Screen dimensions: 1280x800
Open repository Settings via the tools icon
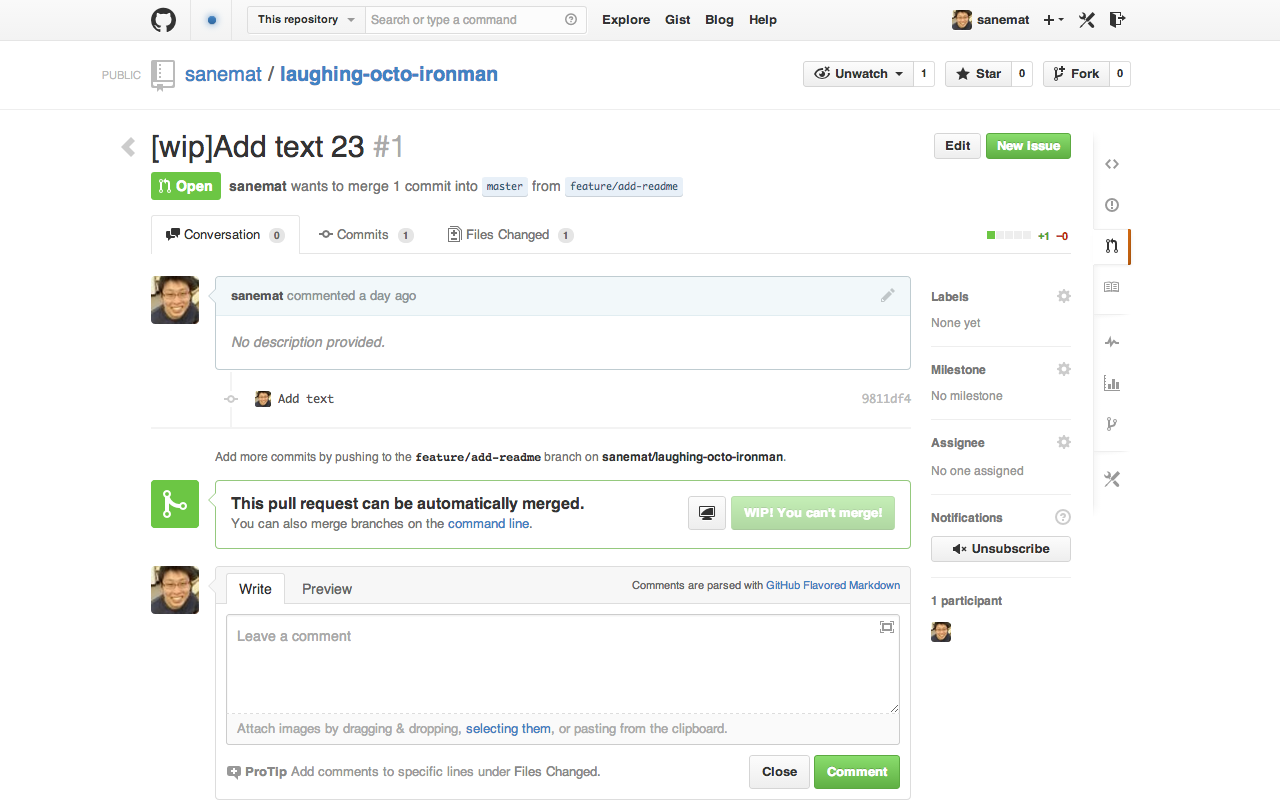click(x=1112, y=479)
